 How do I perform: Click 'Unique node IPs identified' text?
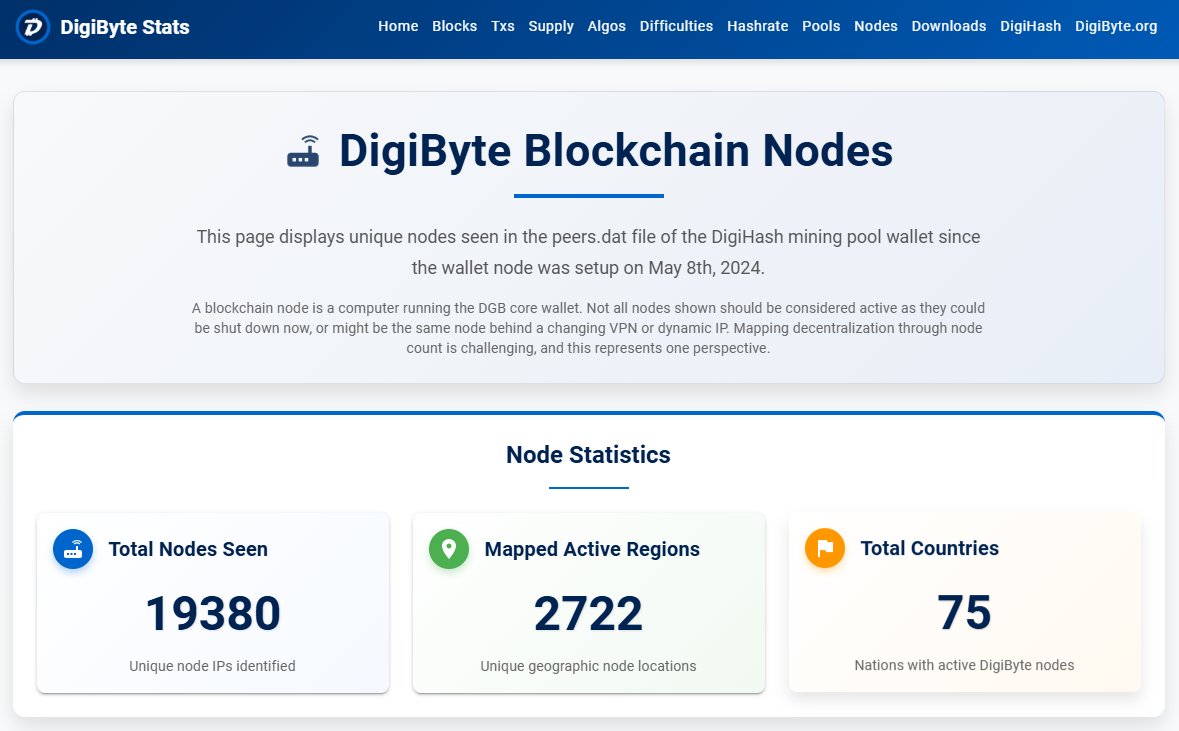212,666
